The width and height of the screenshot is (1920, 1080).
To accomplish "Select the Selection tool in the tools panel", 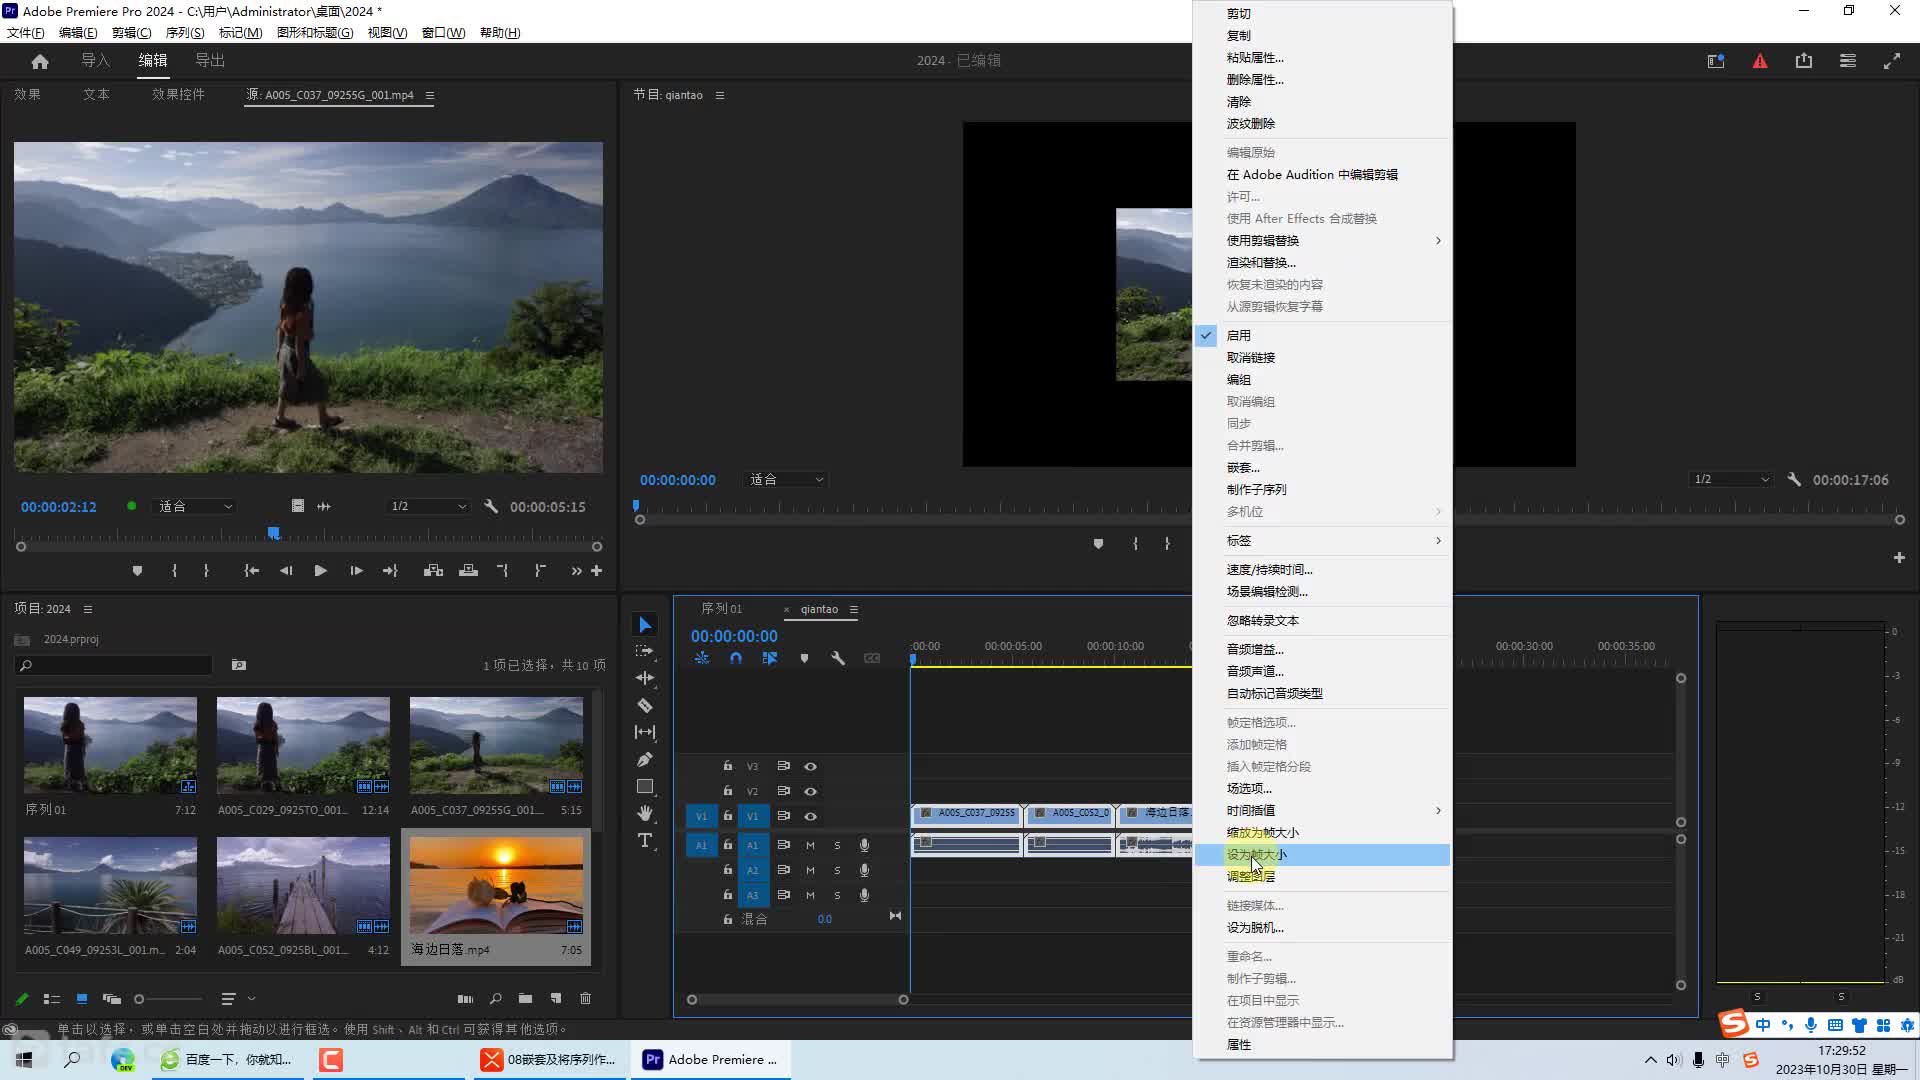I will [645, 625].
